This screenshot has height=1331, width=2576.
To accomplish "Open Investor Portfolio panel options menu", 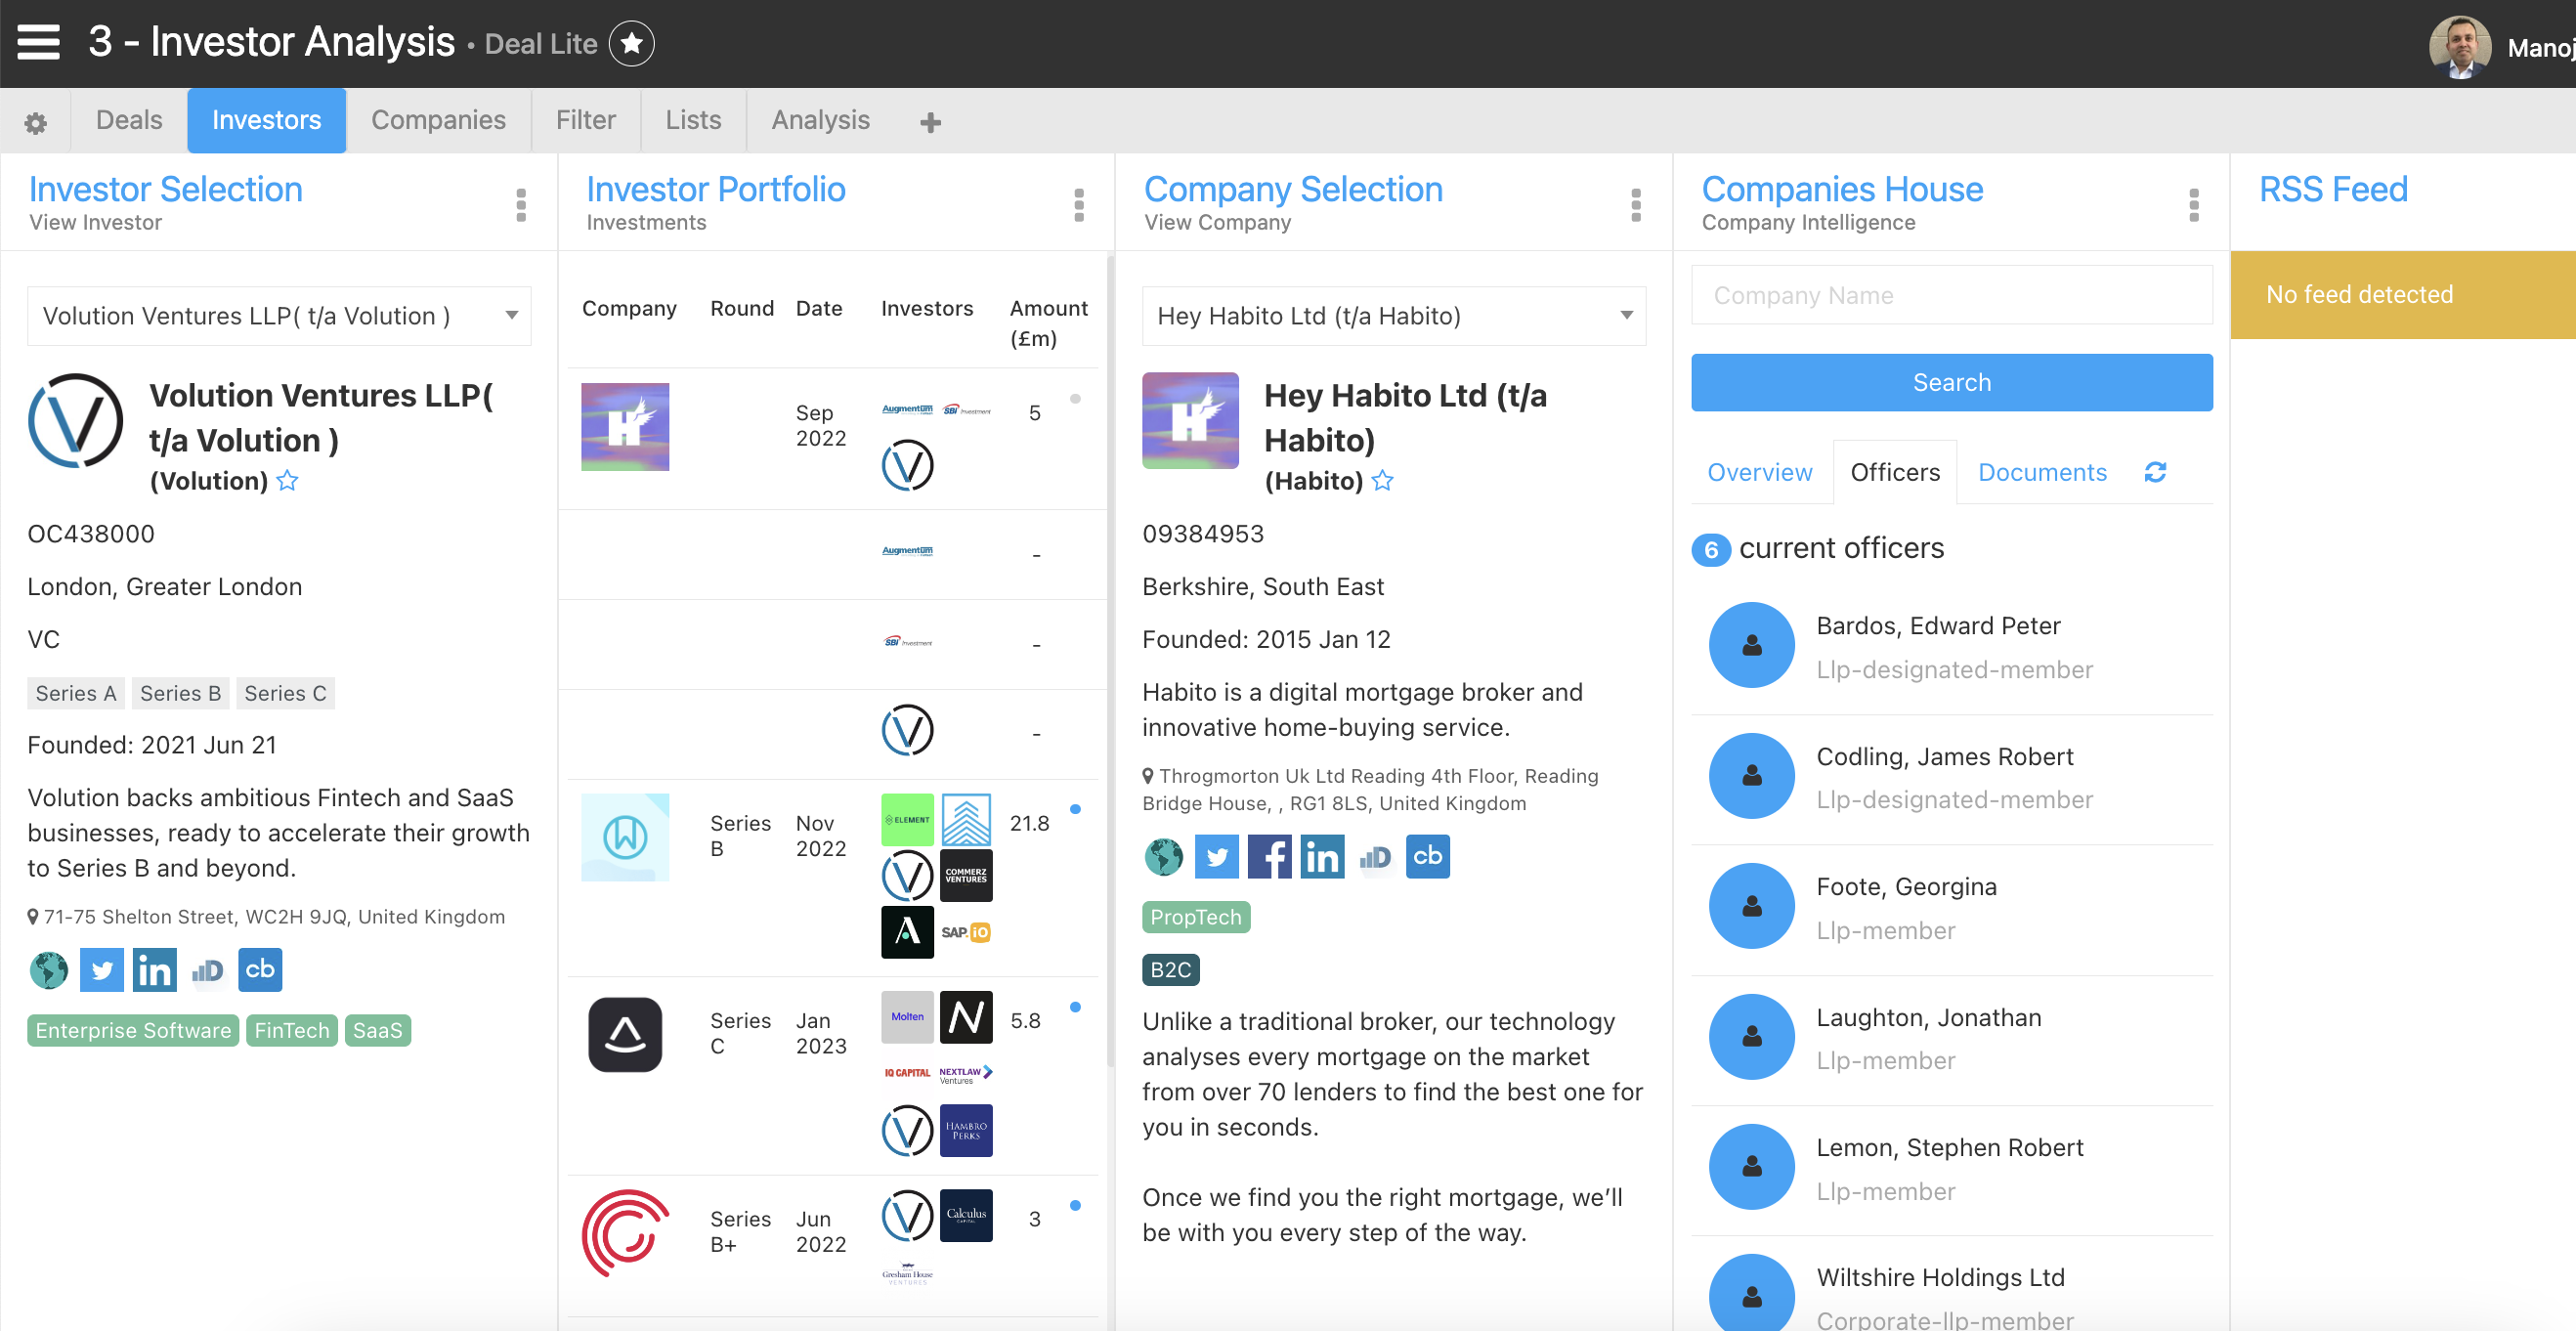I will [x=1078, y=204].
